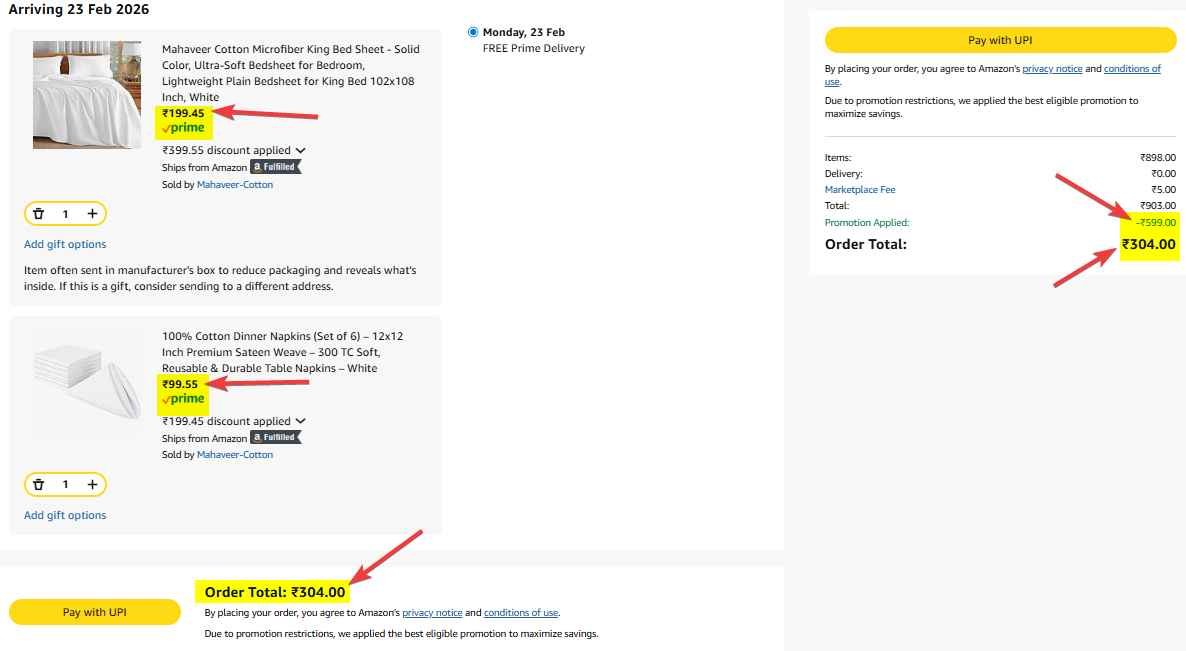
Task: Click the prime logo under the ₹199.45 price
Action: tap(183, 128)
